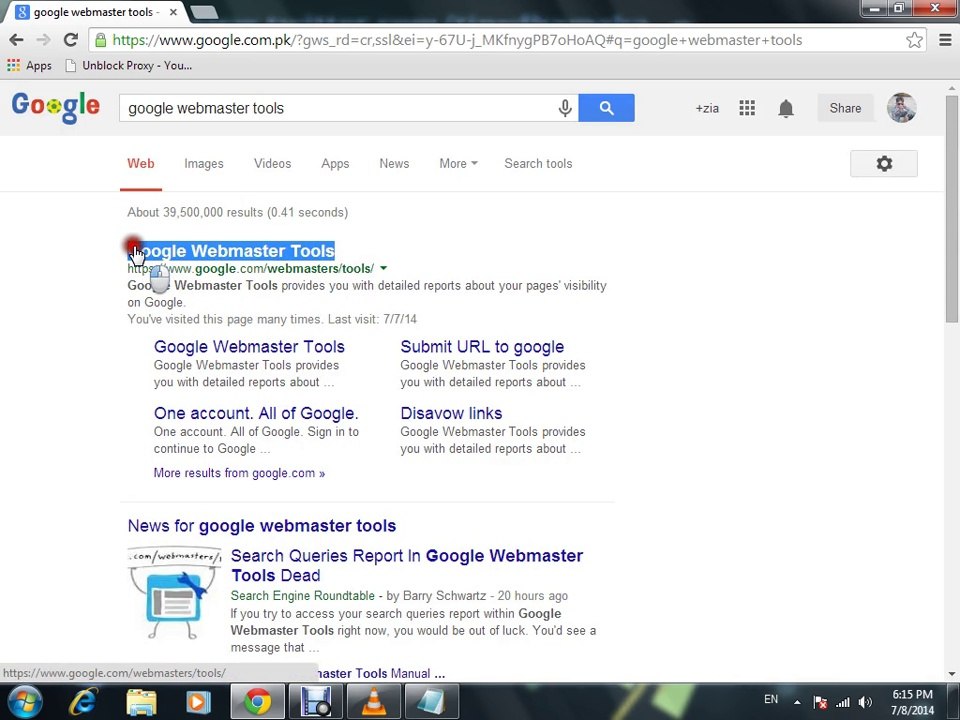Open VLC media player from the taskbar
Screen dimensions: 960x720
click(x=374, y=702)
